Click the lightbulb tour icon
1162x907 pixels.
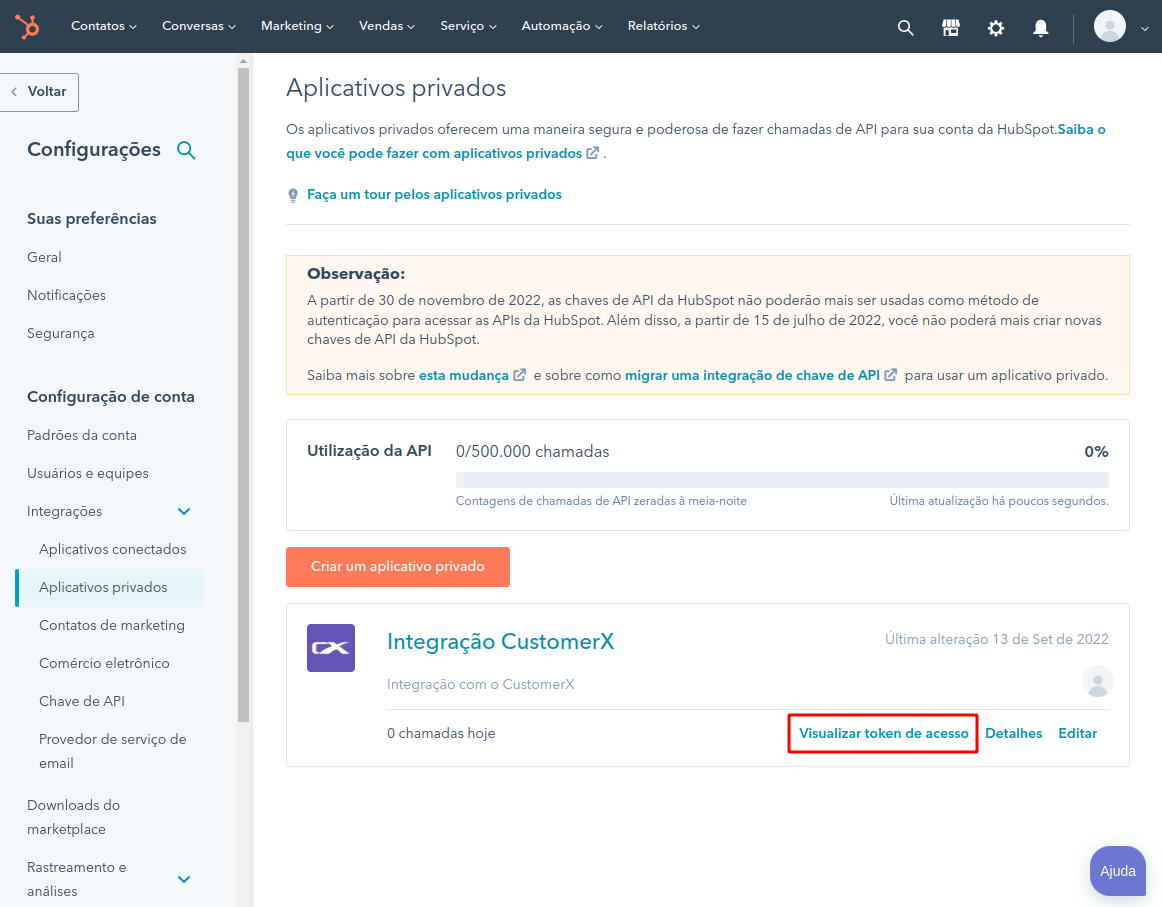293,195
